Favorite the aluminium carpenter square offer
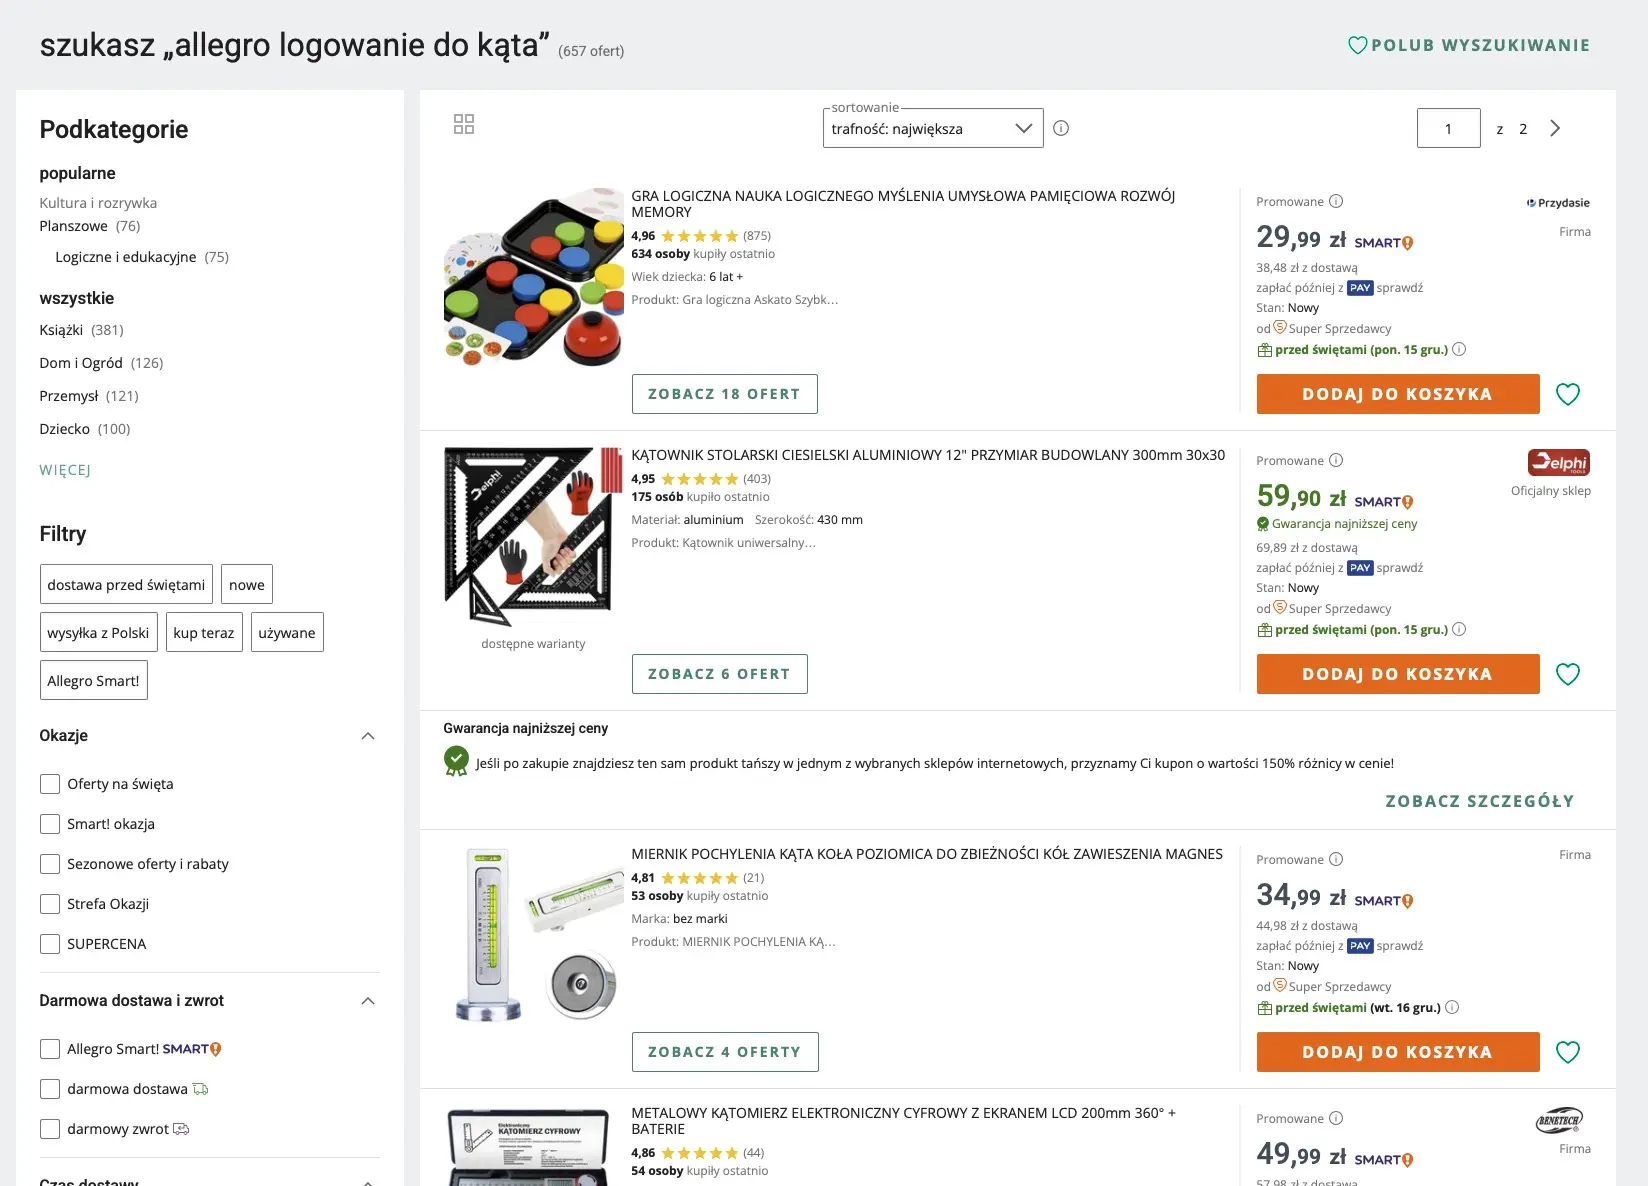Viewport: 1648px width, 1186px height. pyautogui.click(x=1567, y=674)
